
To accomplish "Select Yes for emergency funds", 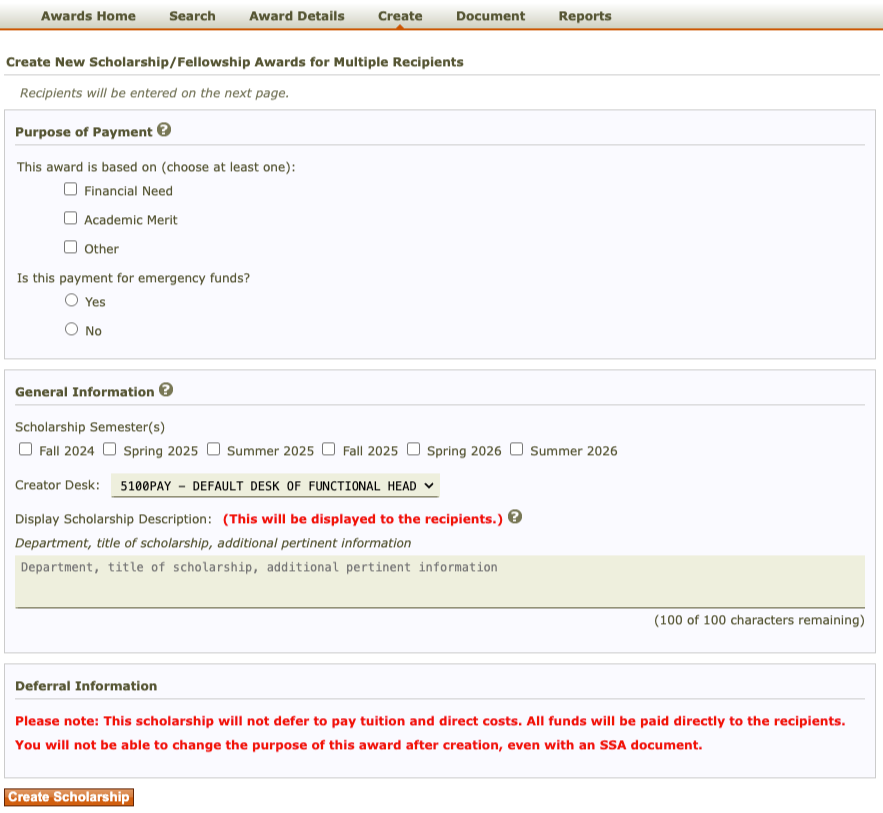I will tap(71, 300).
